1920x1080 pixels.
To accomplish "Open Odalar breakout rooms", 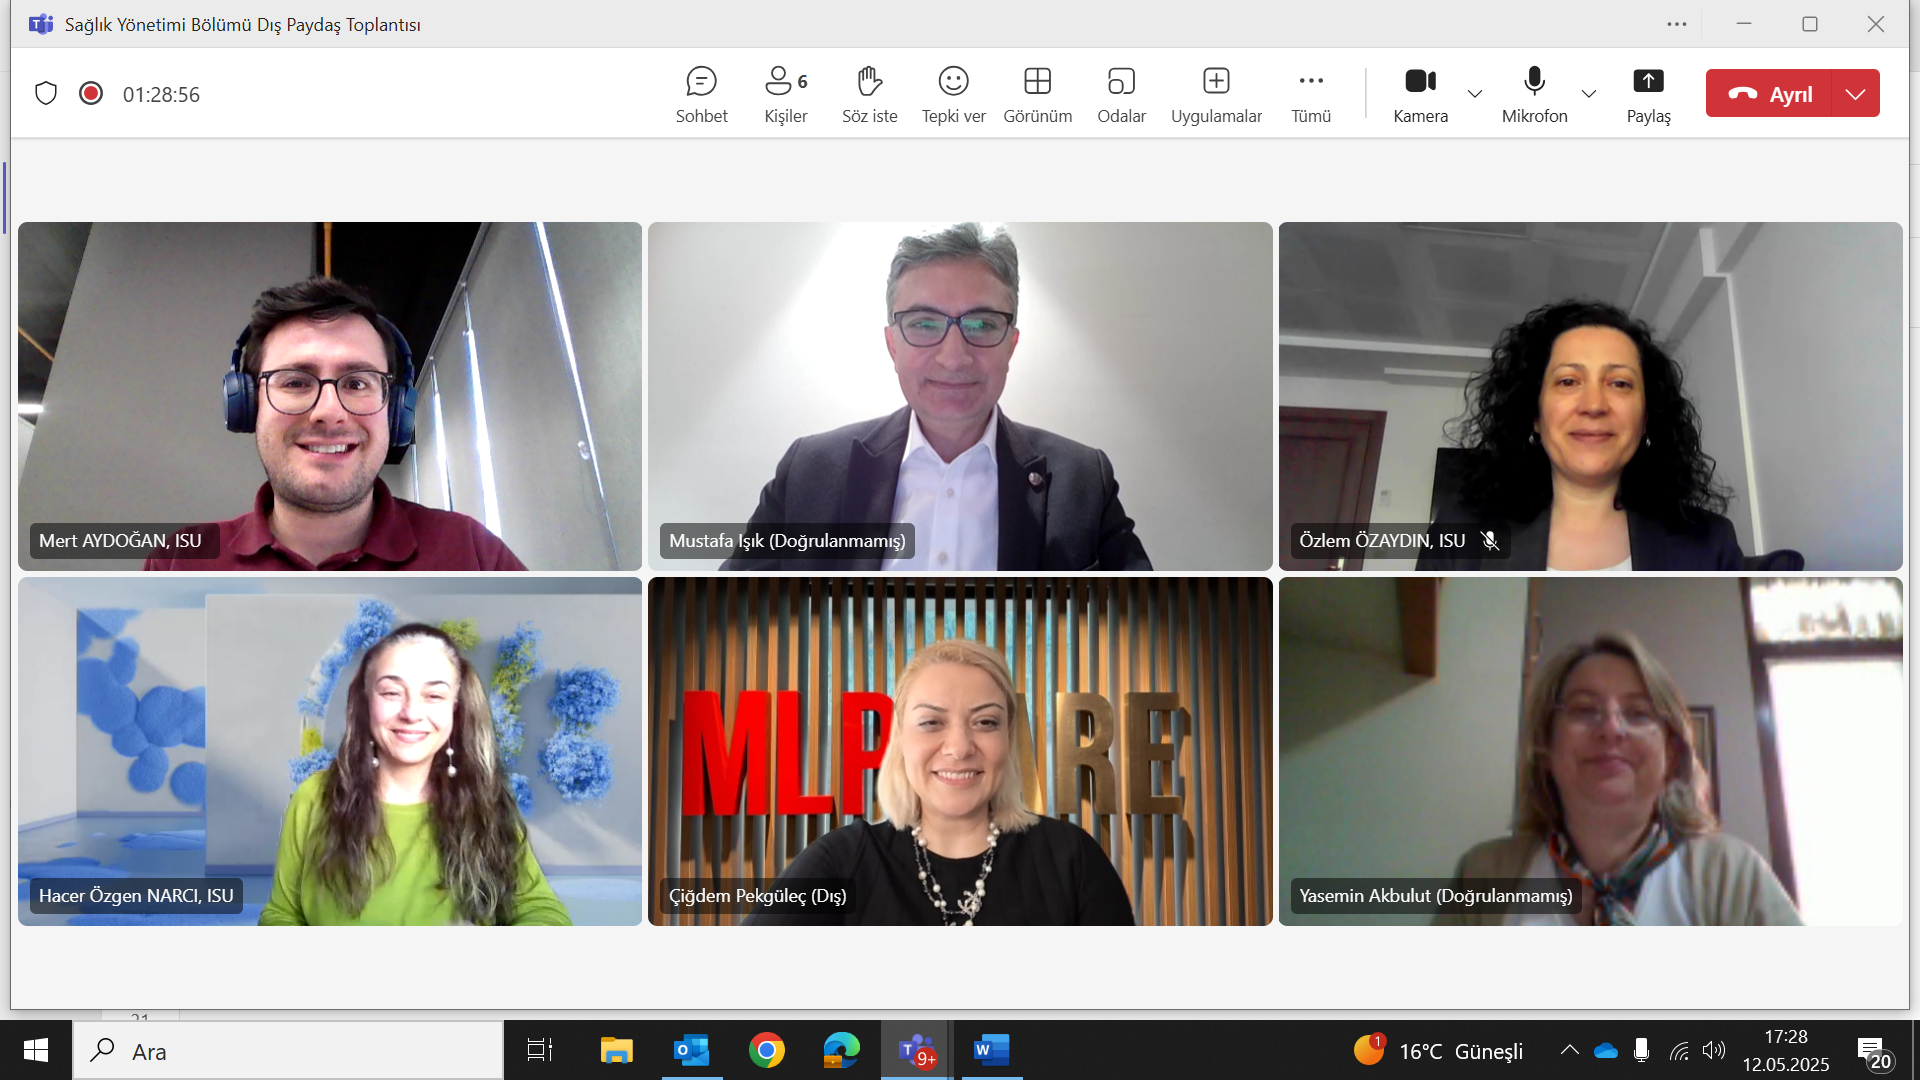I will click(1121, 94).
